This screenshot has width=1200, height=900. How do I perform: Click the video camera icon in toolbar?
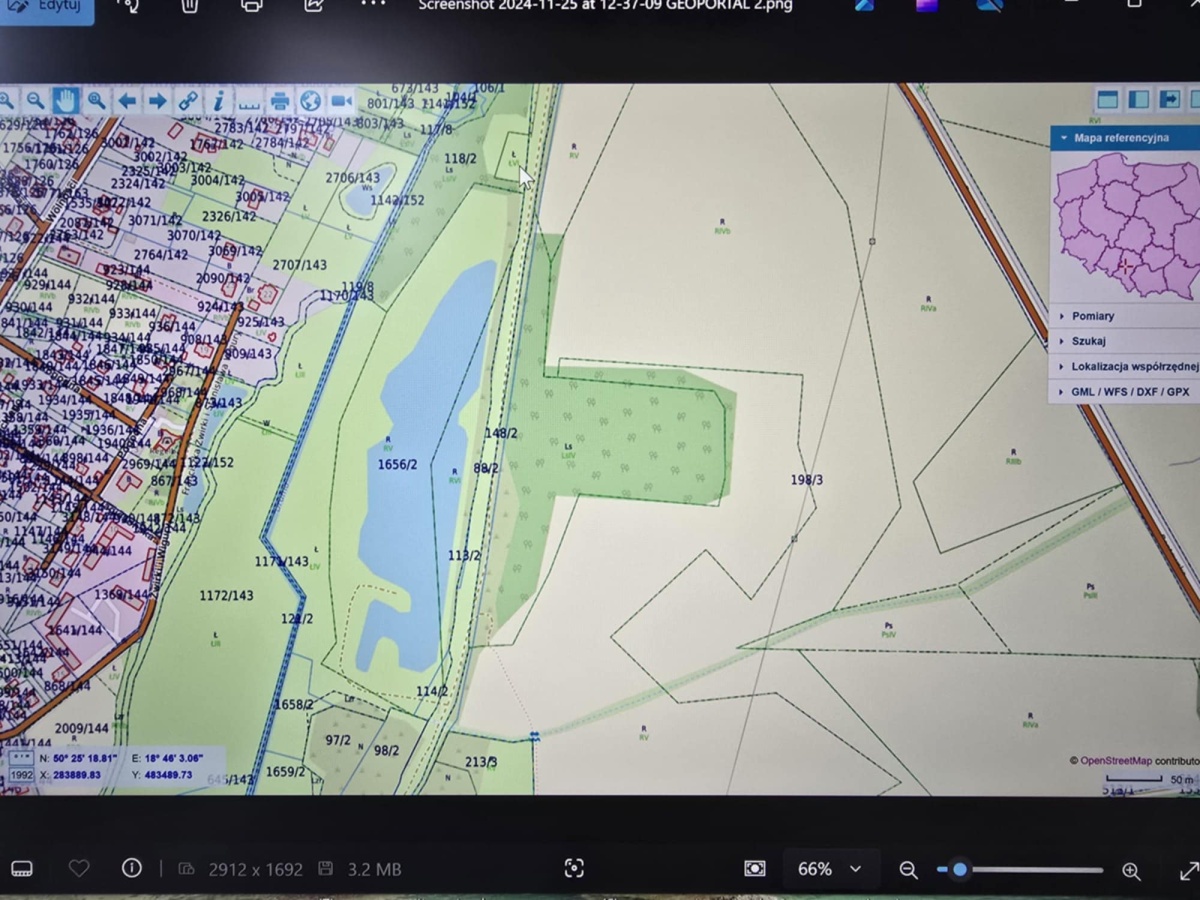point(341,101)
